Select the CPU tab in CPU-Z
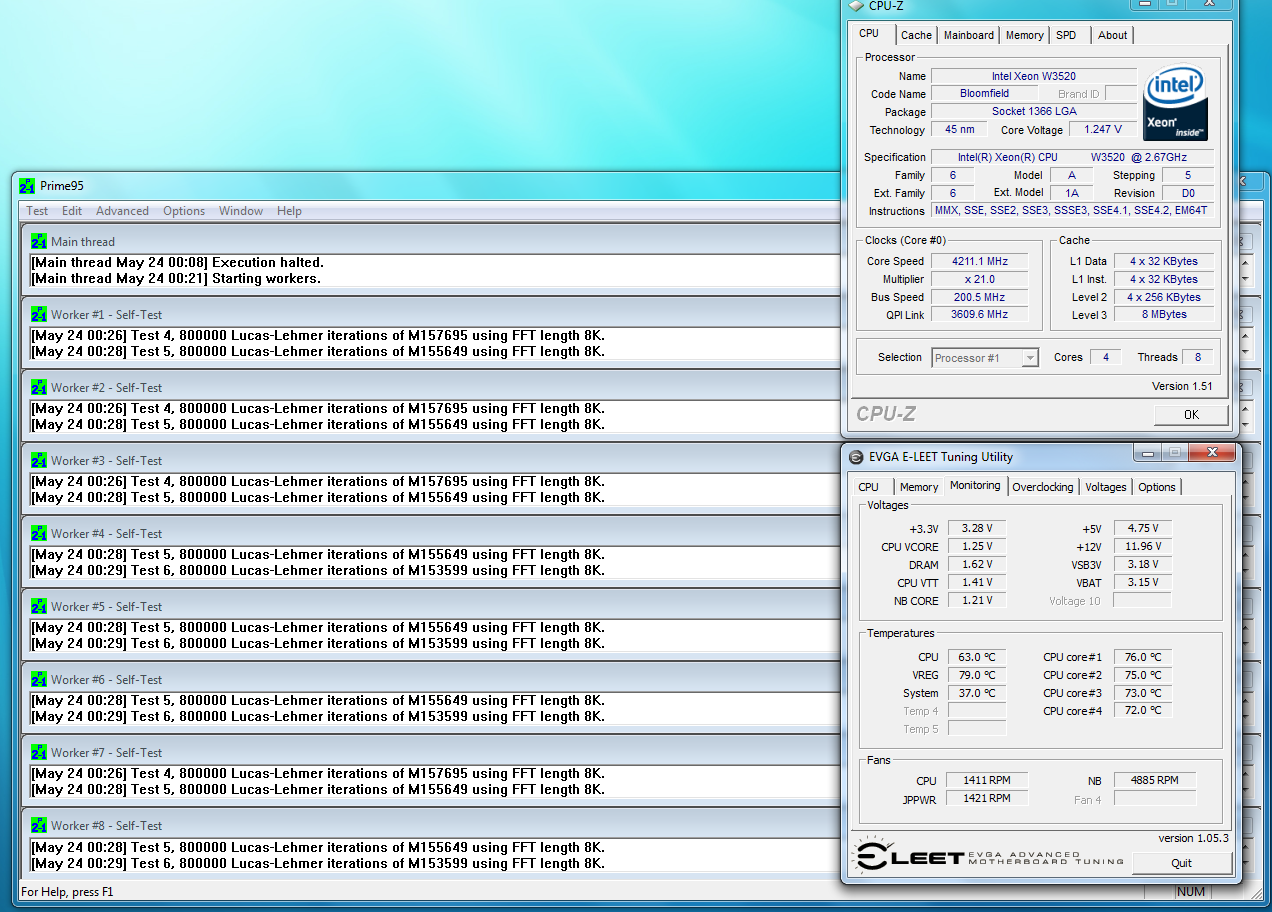This screenshot has height=912, width=1272. [869, 34]
